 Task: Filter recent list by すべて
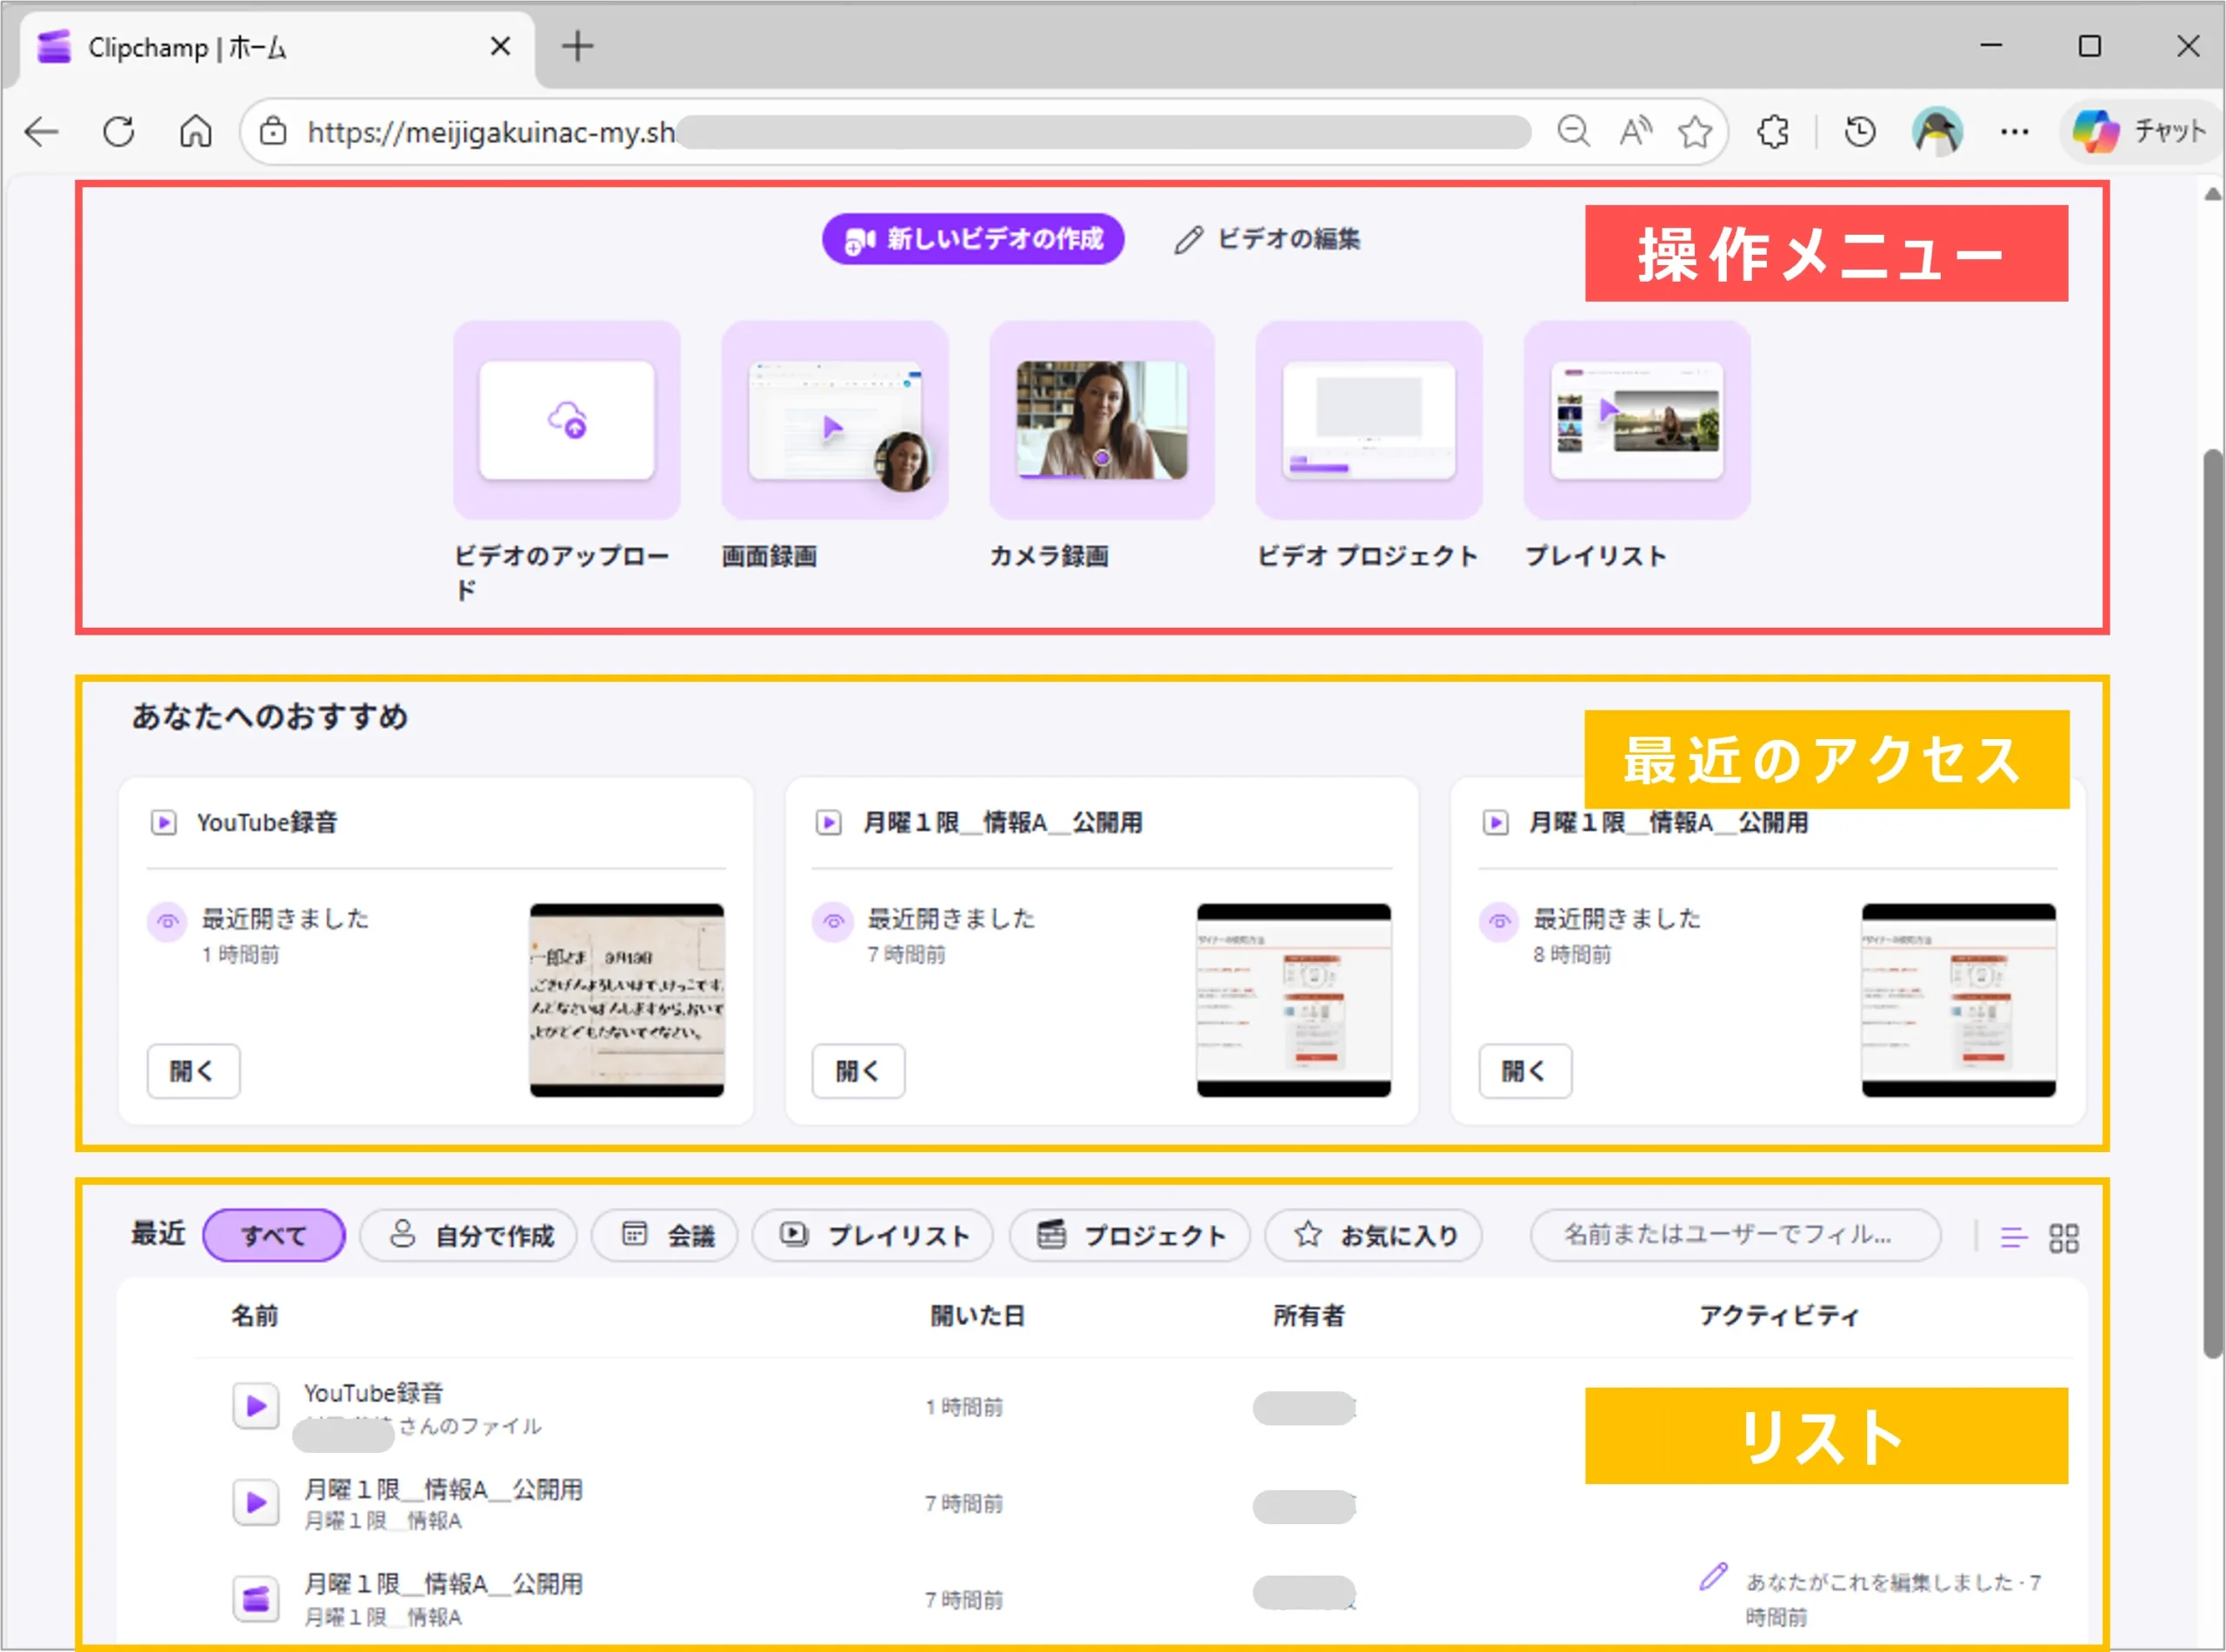point(274,1236)
